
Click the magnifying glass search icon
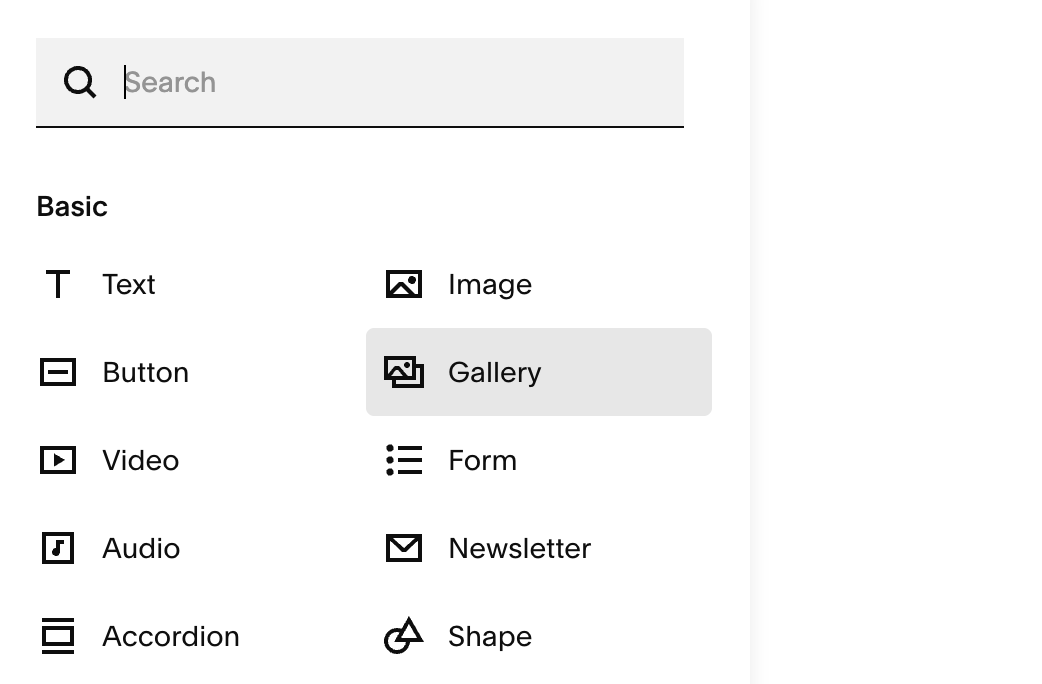click(80, 82)
